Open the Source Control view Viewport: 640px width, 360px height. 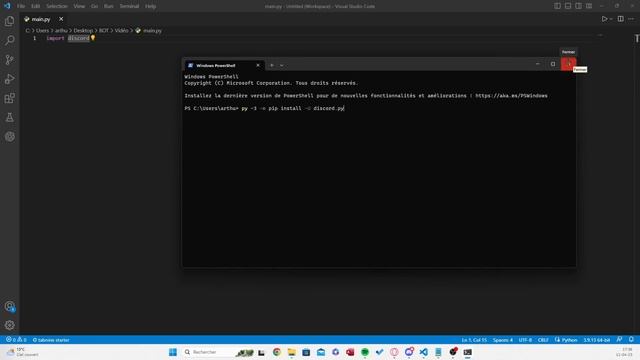(x=9, y=60)
